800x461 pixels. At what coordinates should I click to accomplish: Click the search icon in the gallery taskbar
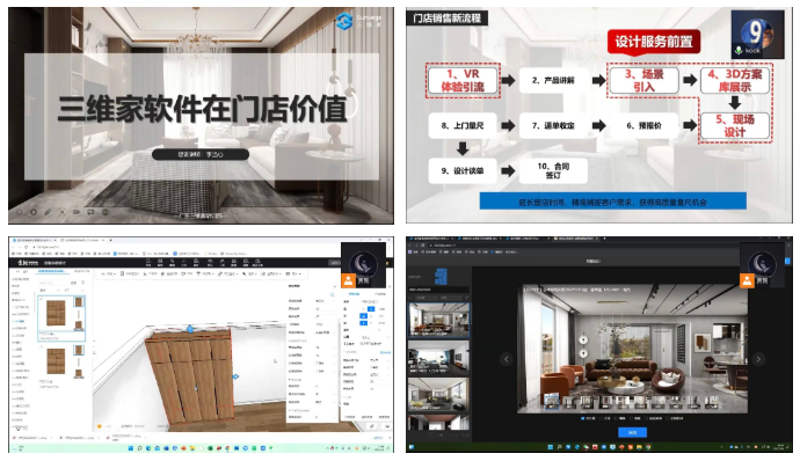click(x=559, y=447)
